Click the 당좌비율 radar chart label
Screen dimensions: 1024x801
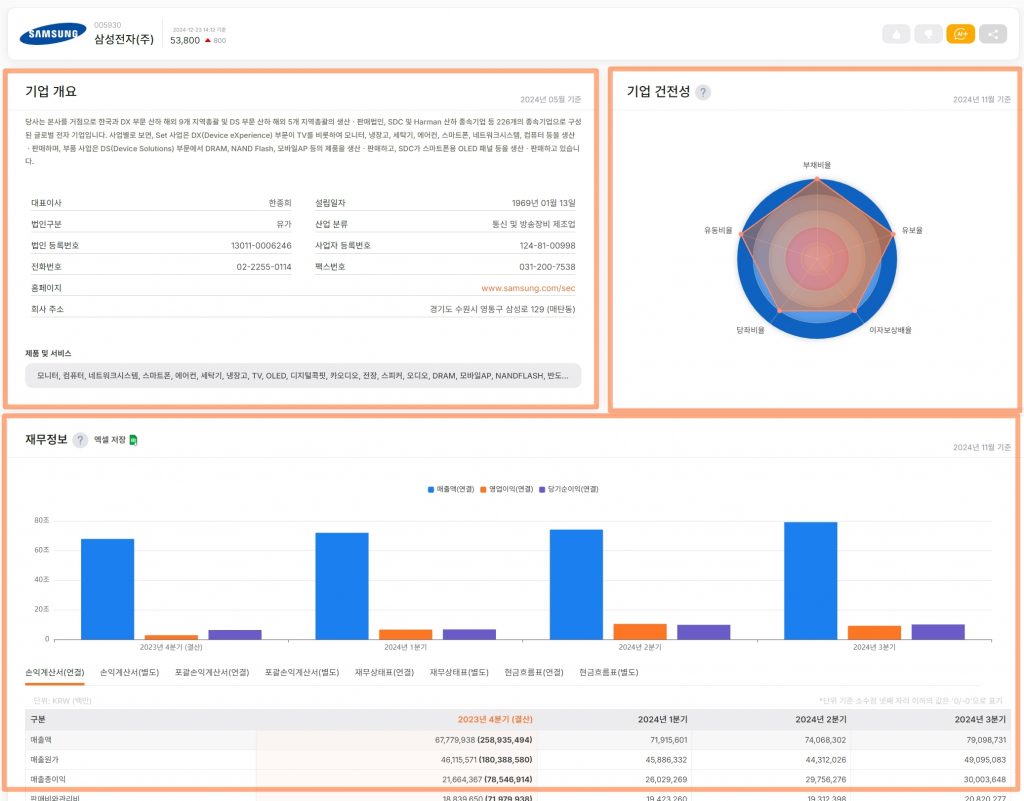coord(750,330)
